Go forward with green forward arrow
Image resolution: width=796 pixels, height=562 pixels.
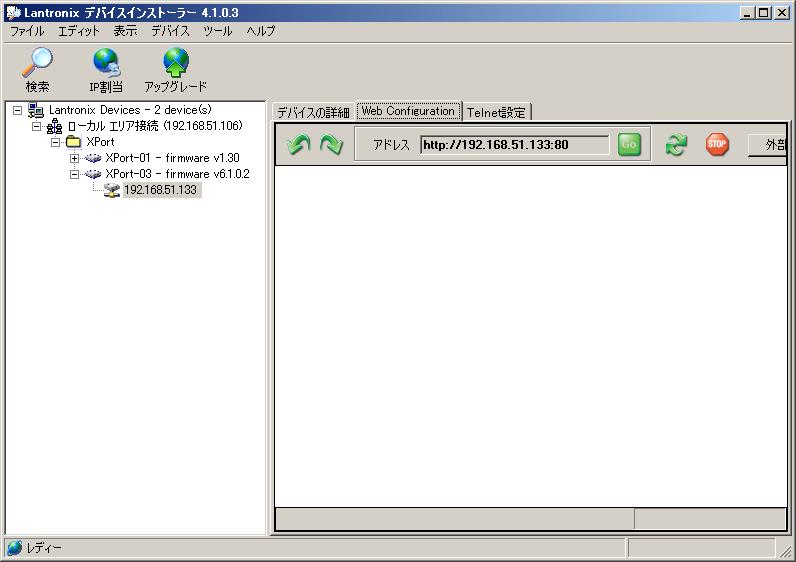pyautogui.click(x=331, y=145)
